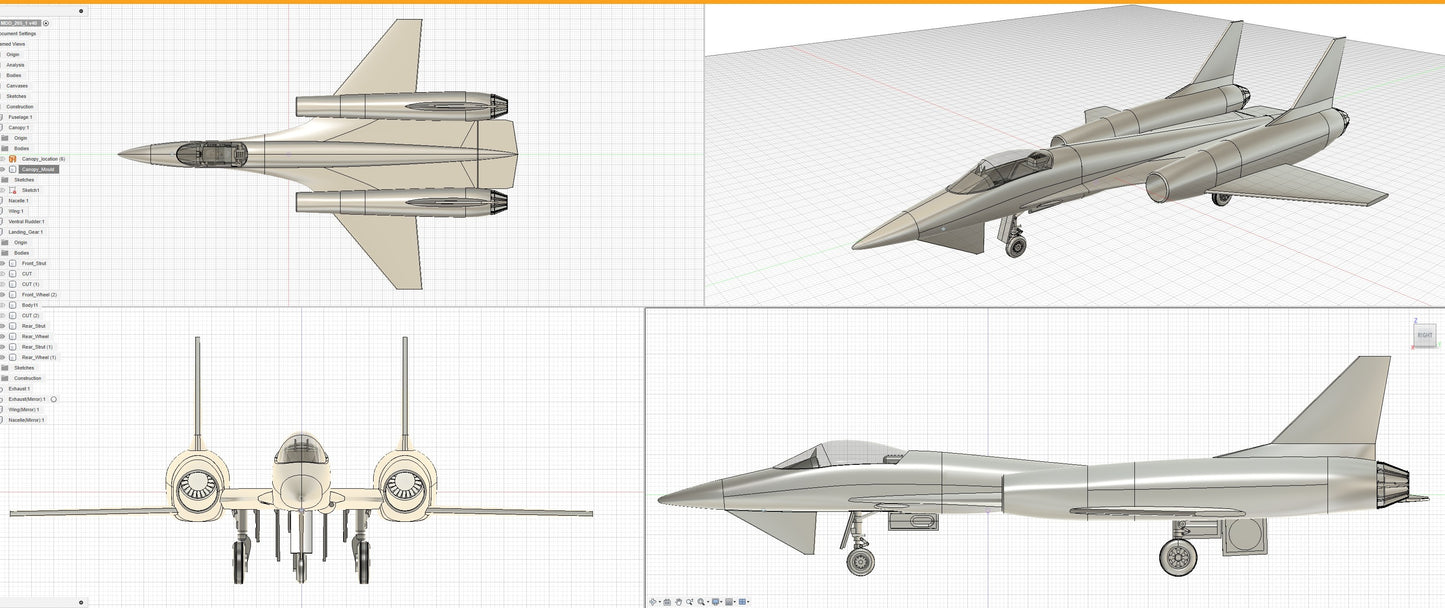This screenshot has height=608, width=1445.
Task: Open the Viewports layout icon
Action: 742,602
